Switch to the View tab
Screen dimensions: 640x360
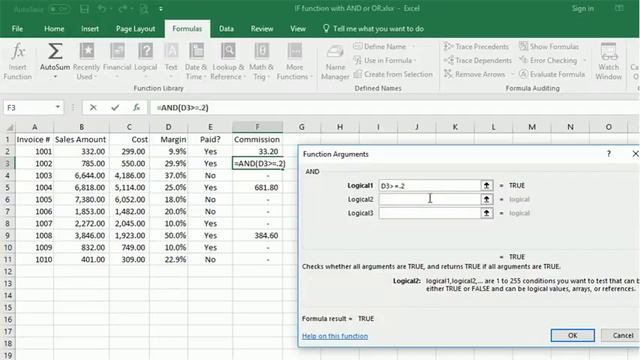pyautogui.click(x=298, y=29)
